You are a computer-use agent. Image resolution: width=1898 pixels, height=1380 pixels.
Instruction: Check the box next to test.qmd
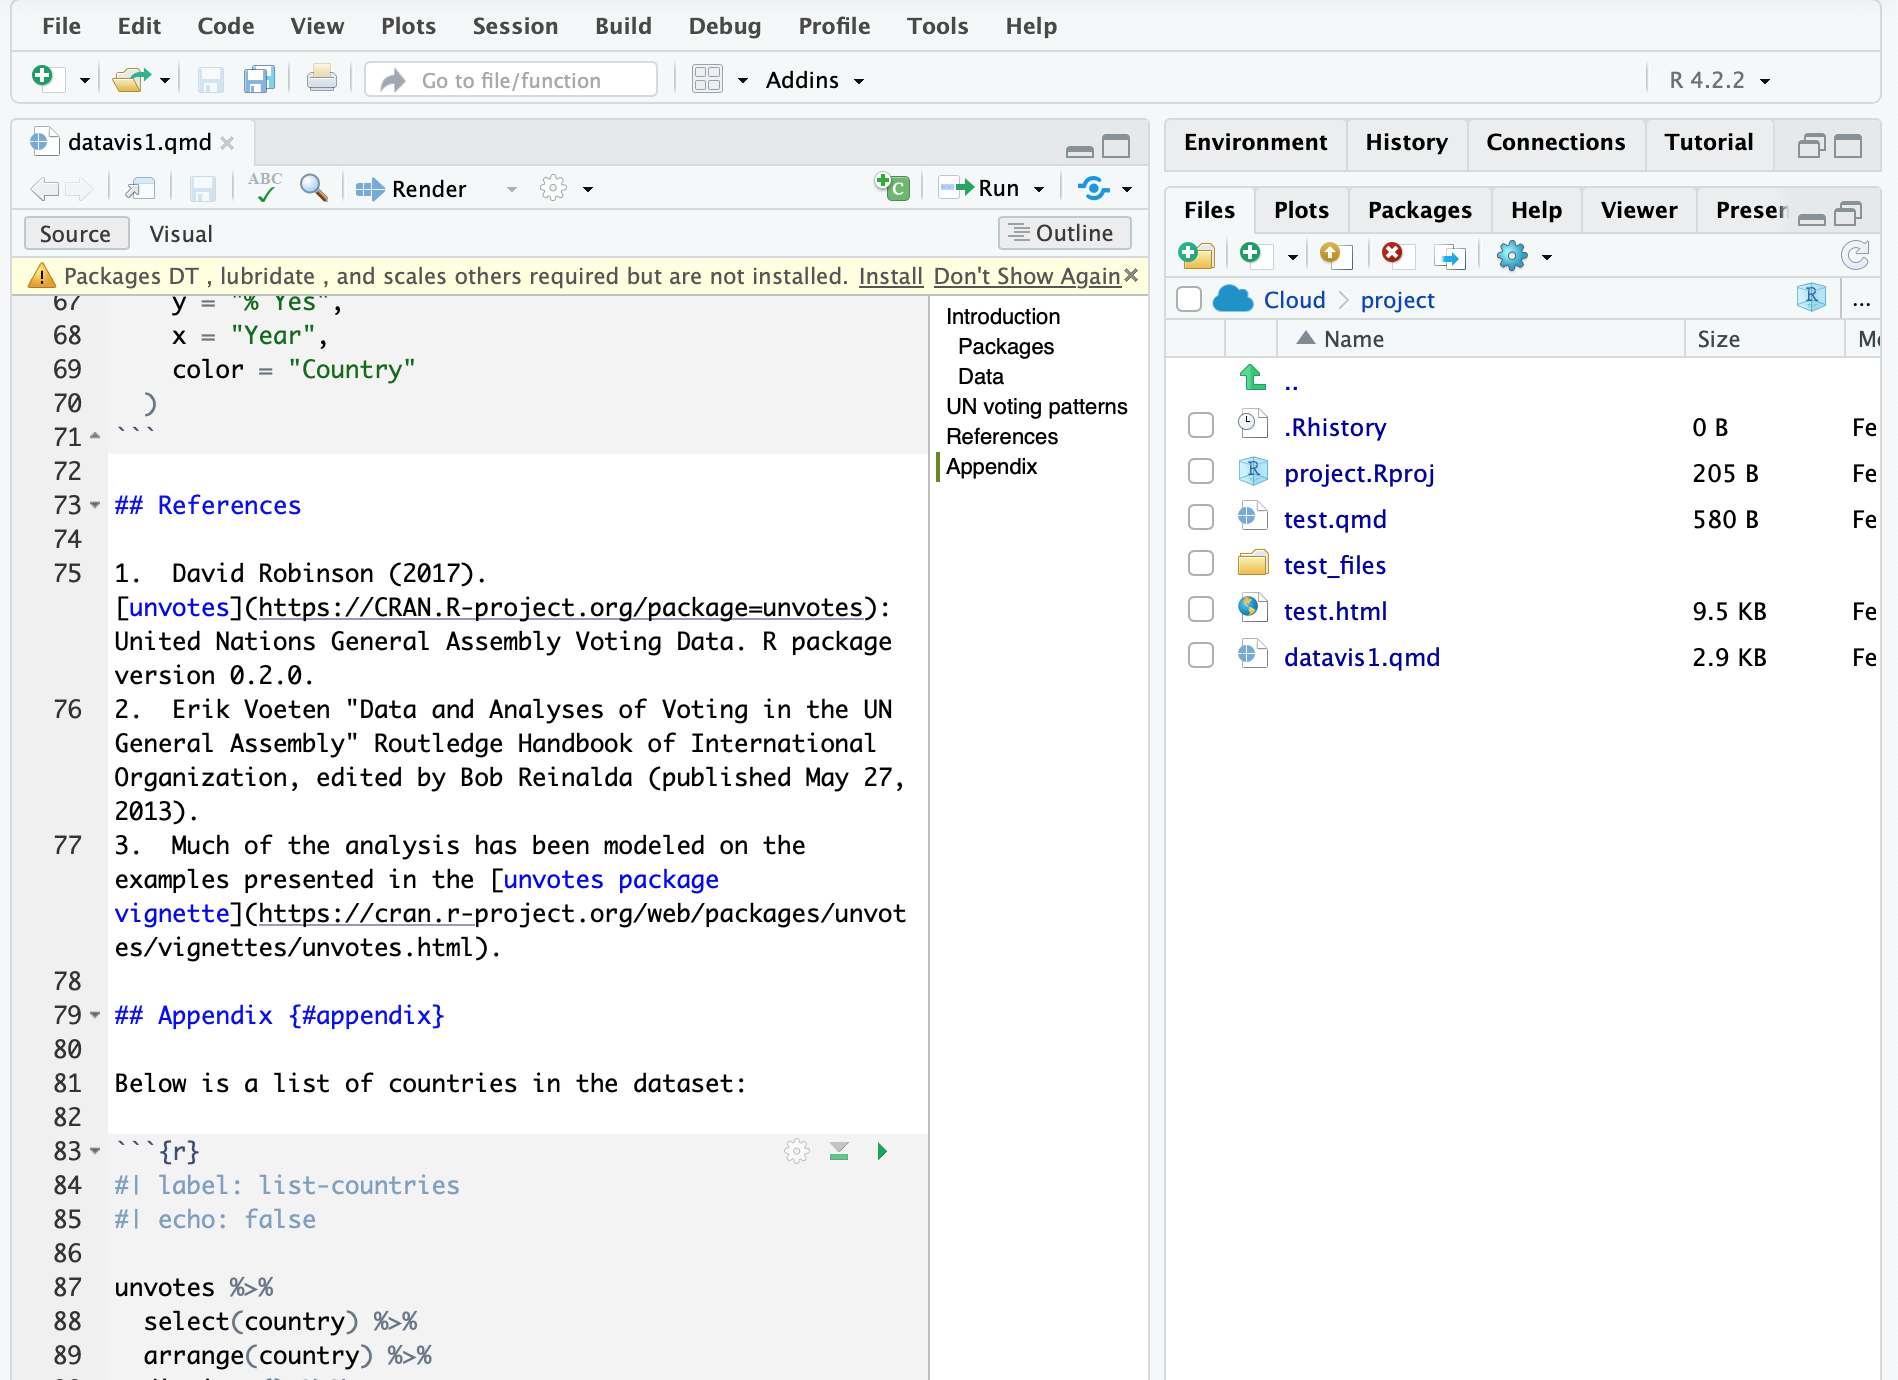click(1201, 518)
